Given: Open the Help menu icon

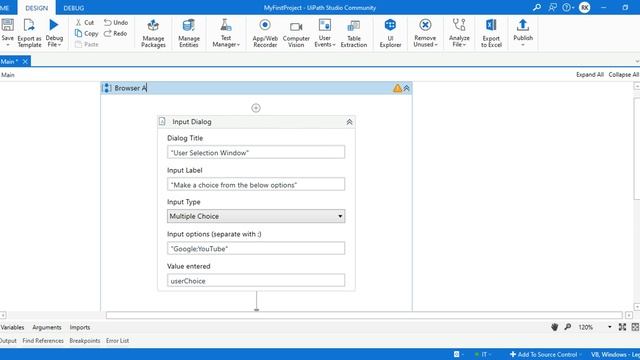Looking at the screenshot, I should click(x=567, y=7).
